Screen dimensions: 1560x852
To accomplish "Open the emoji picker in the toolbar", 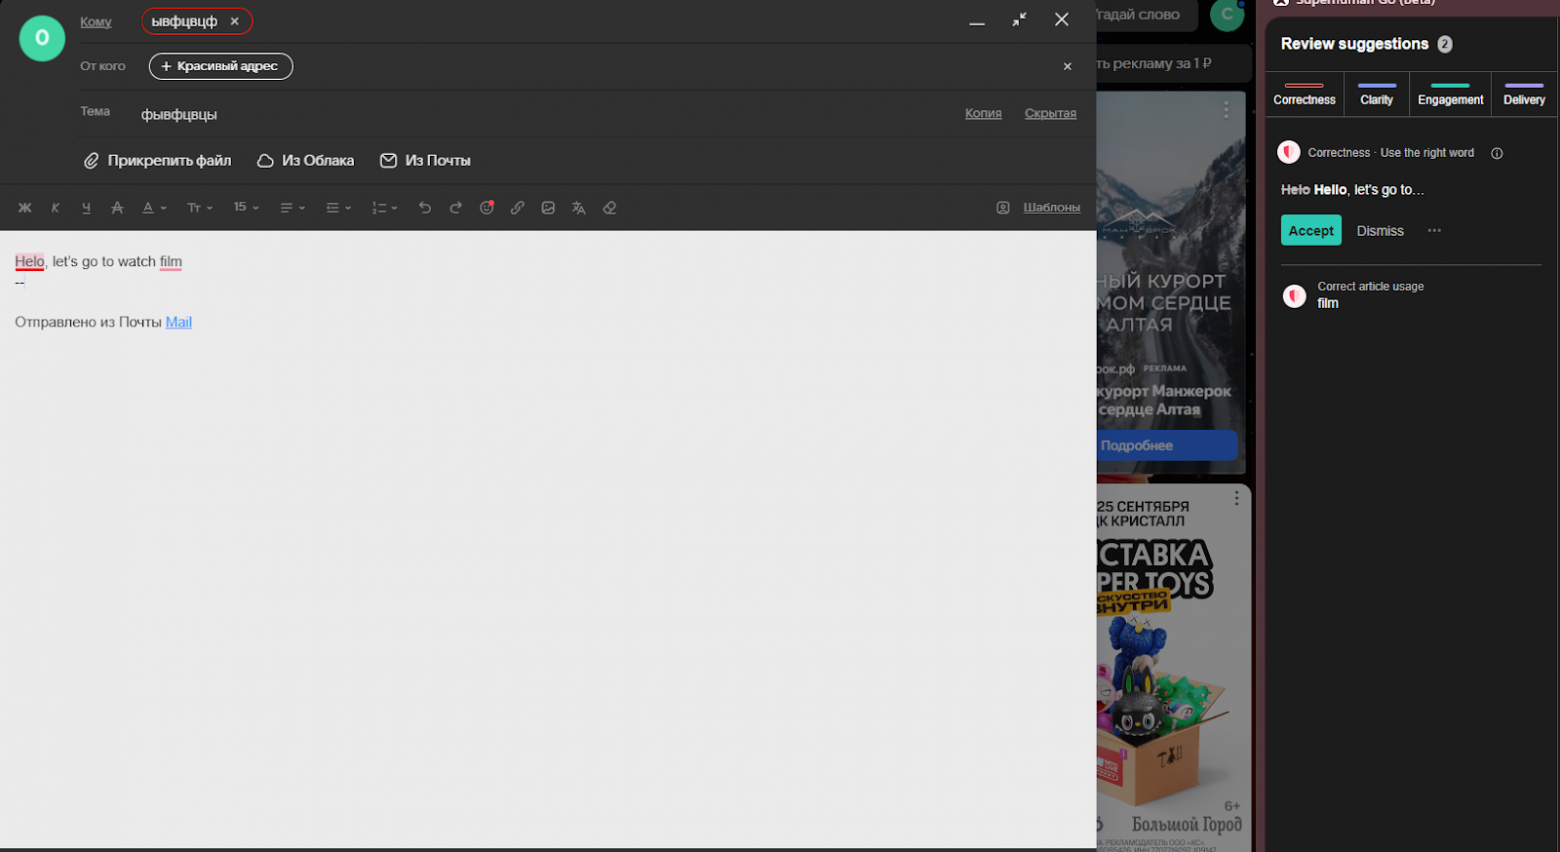I will coord(487,207).
